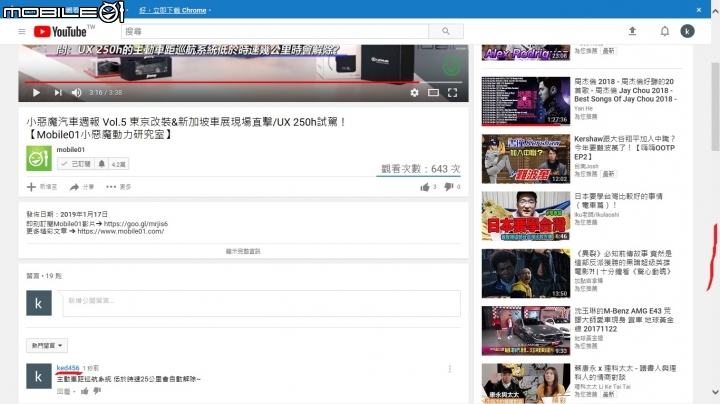Screen dimensions: 720x404
Task: Open the mobile01 channel avatar
Action: point(39,158)
